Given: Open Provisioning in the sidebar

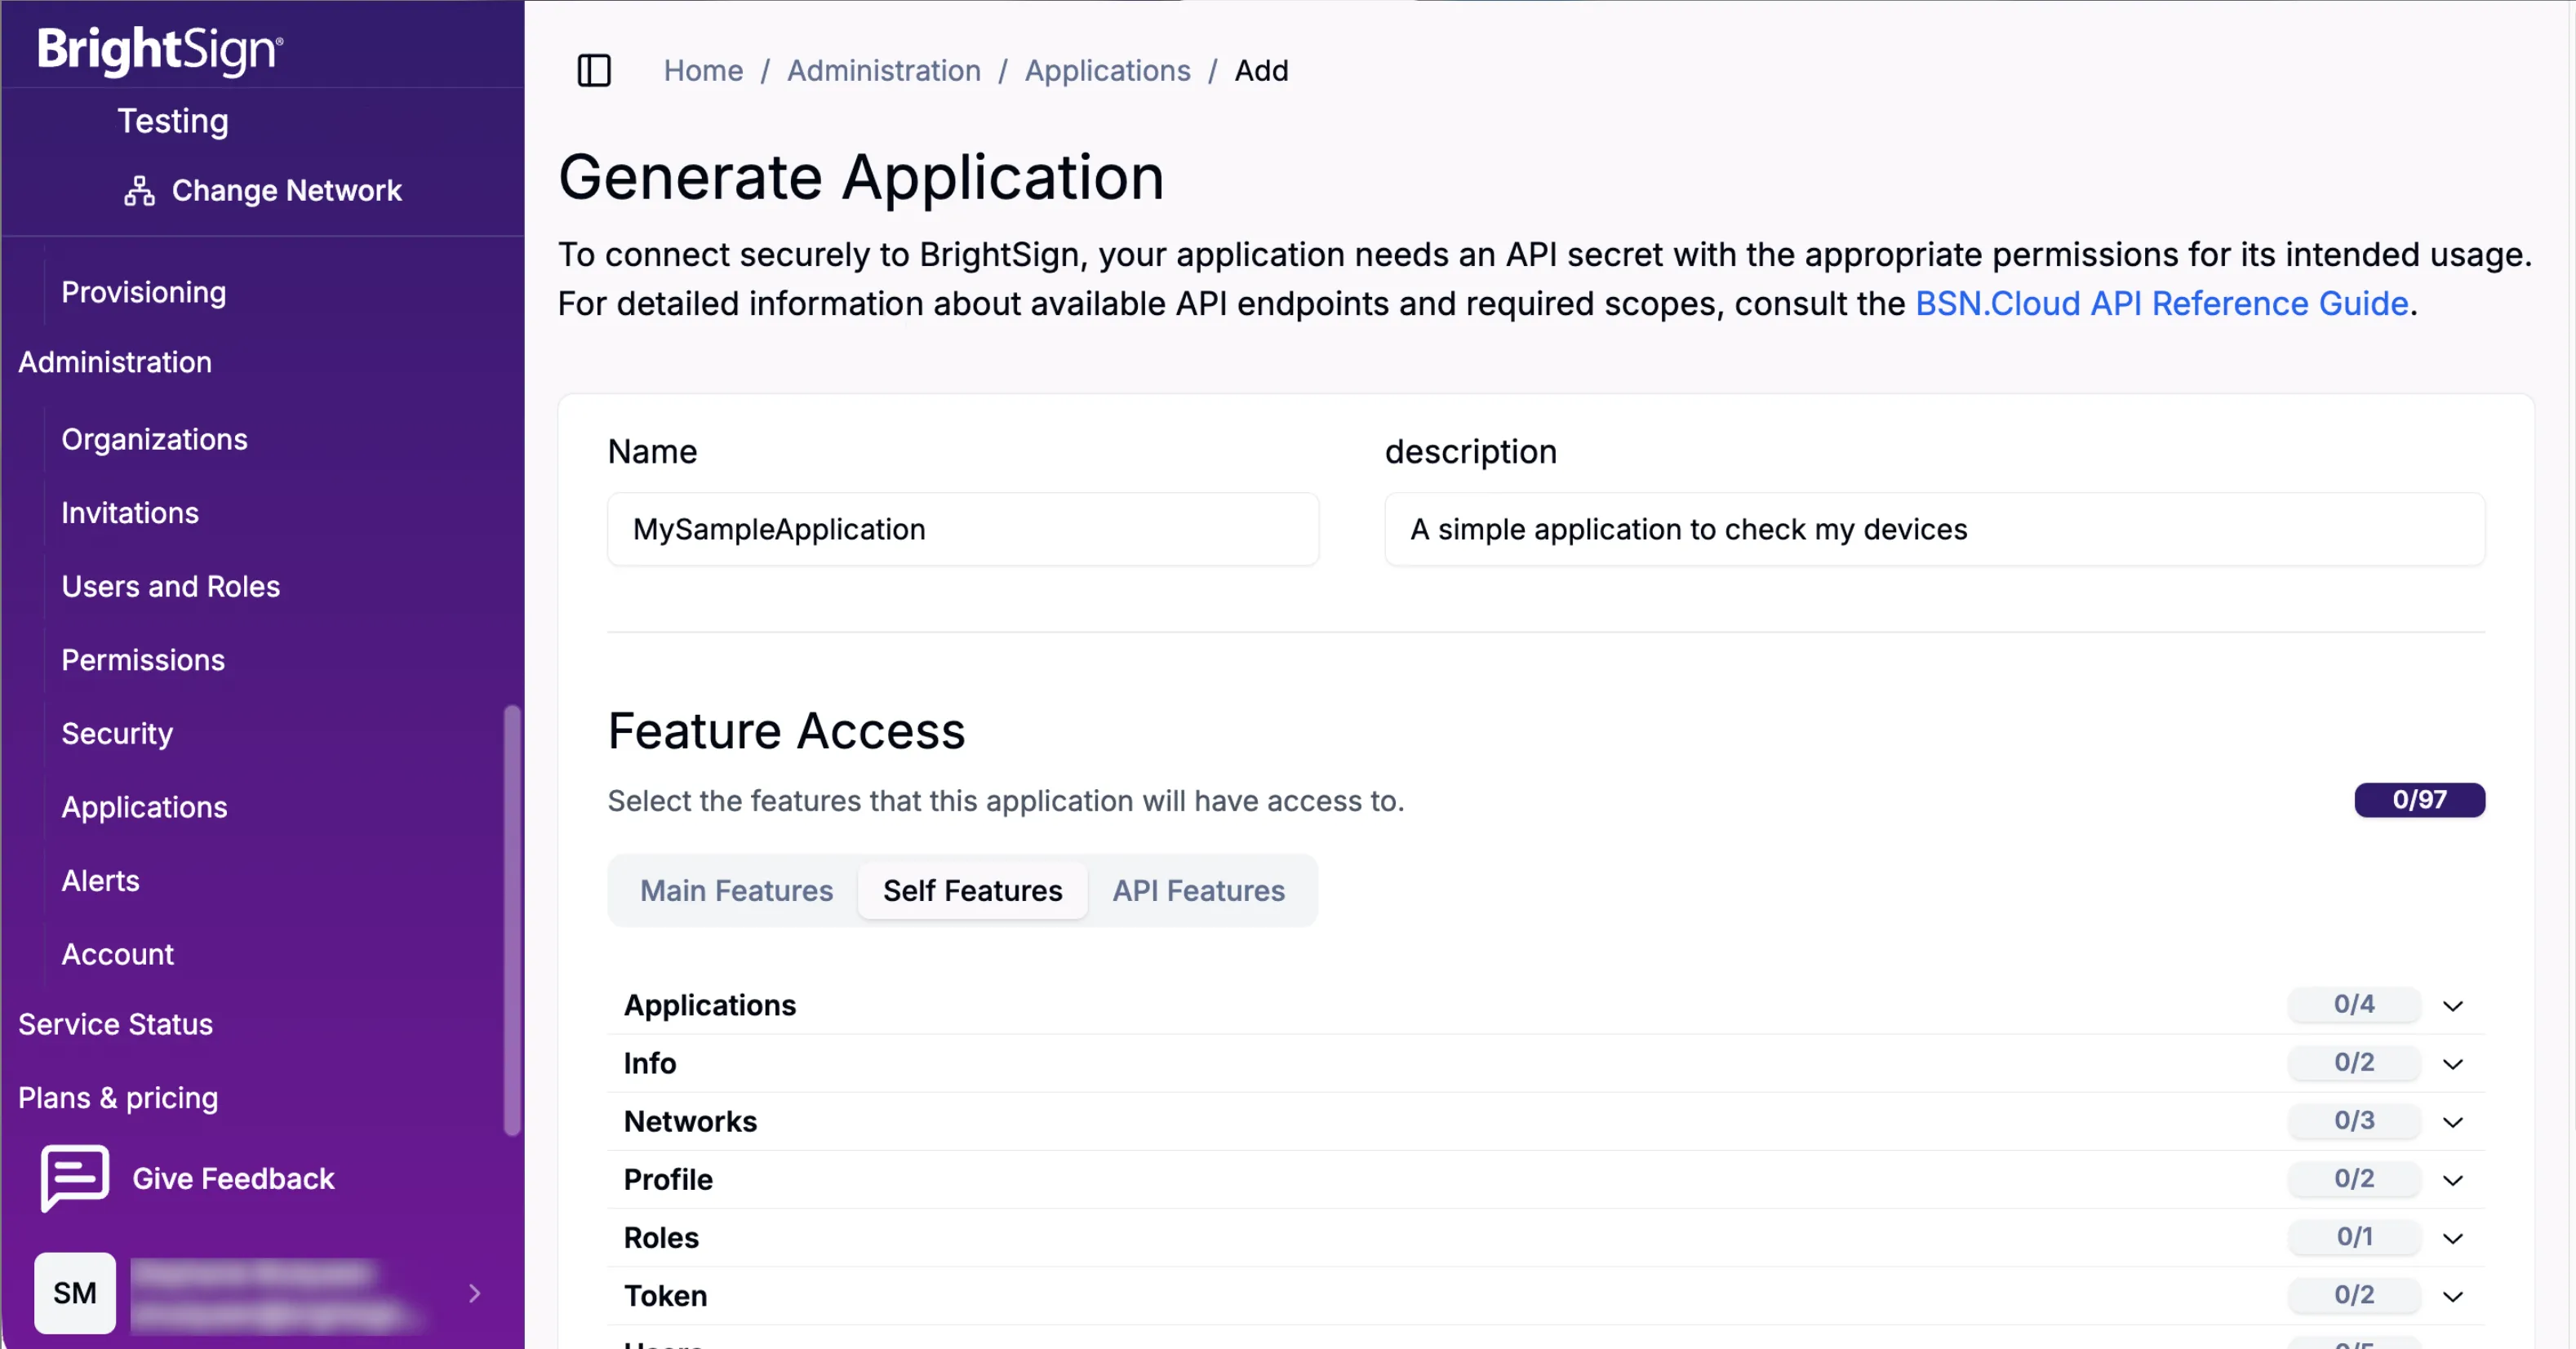Looking at the screenshot, I should pos(144,292).
